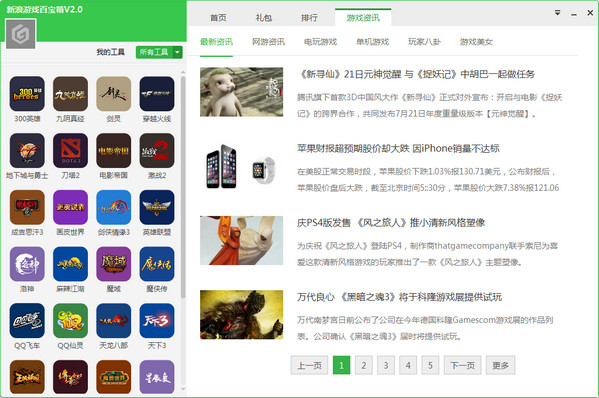This screenshot has width=599, height=398.
Task: Switch to 电玩游戏 sub-tab
Action: point(320,42)
